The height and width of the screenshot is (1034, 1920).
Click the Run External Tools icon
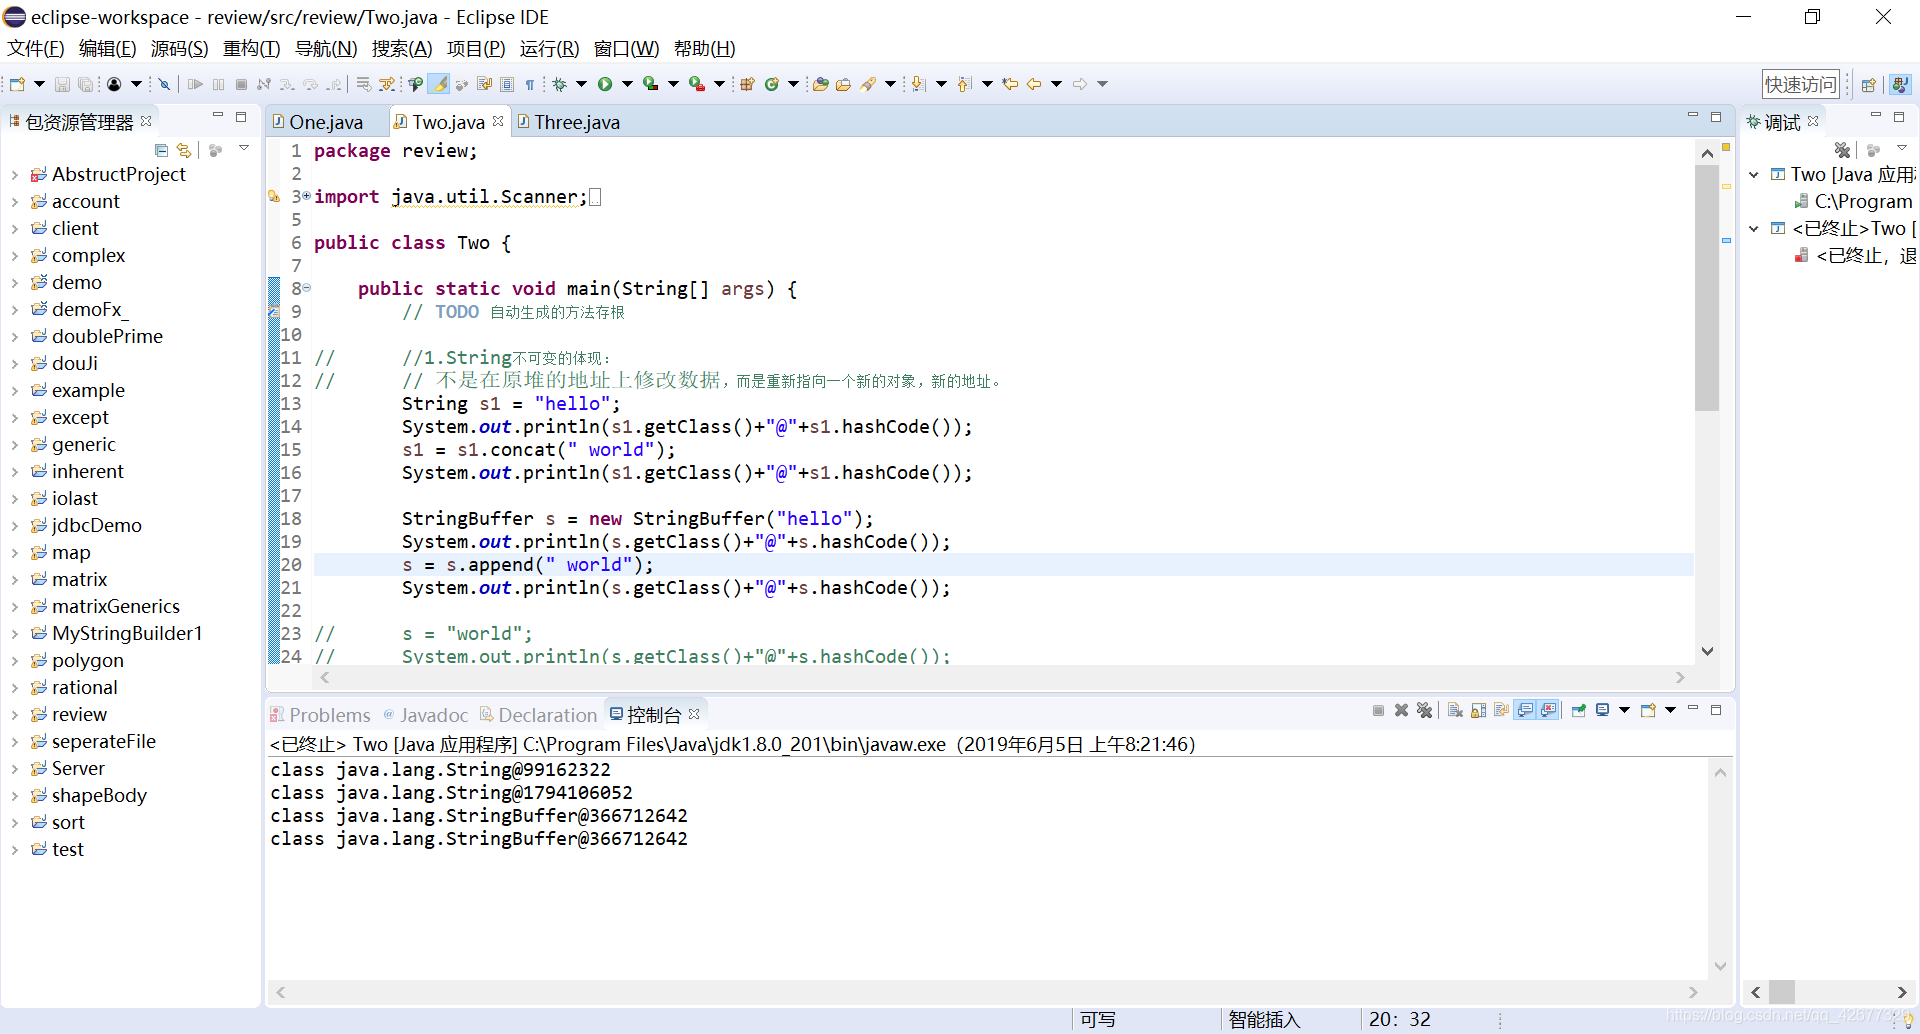pyautogui.click(x=697, y=84)
